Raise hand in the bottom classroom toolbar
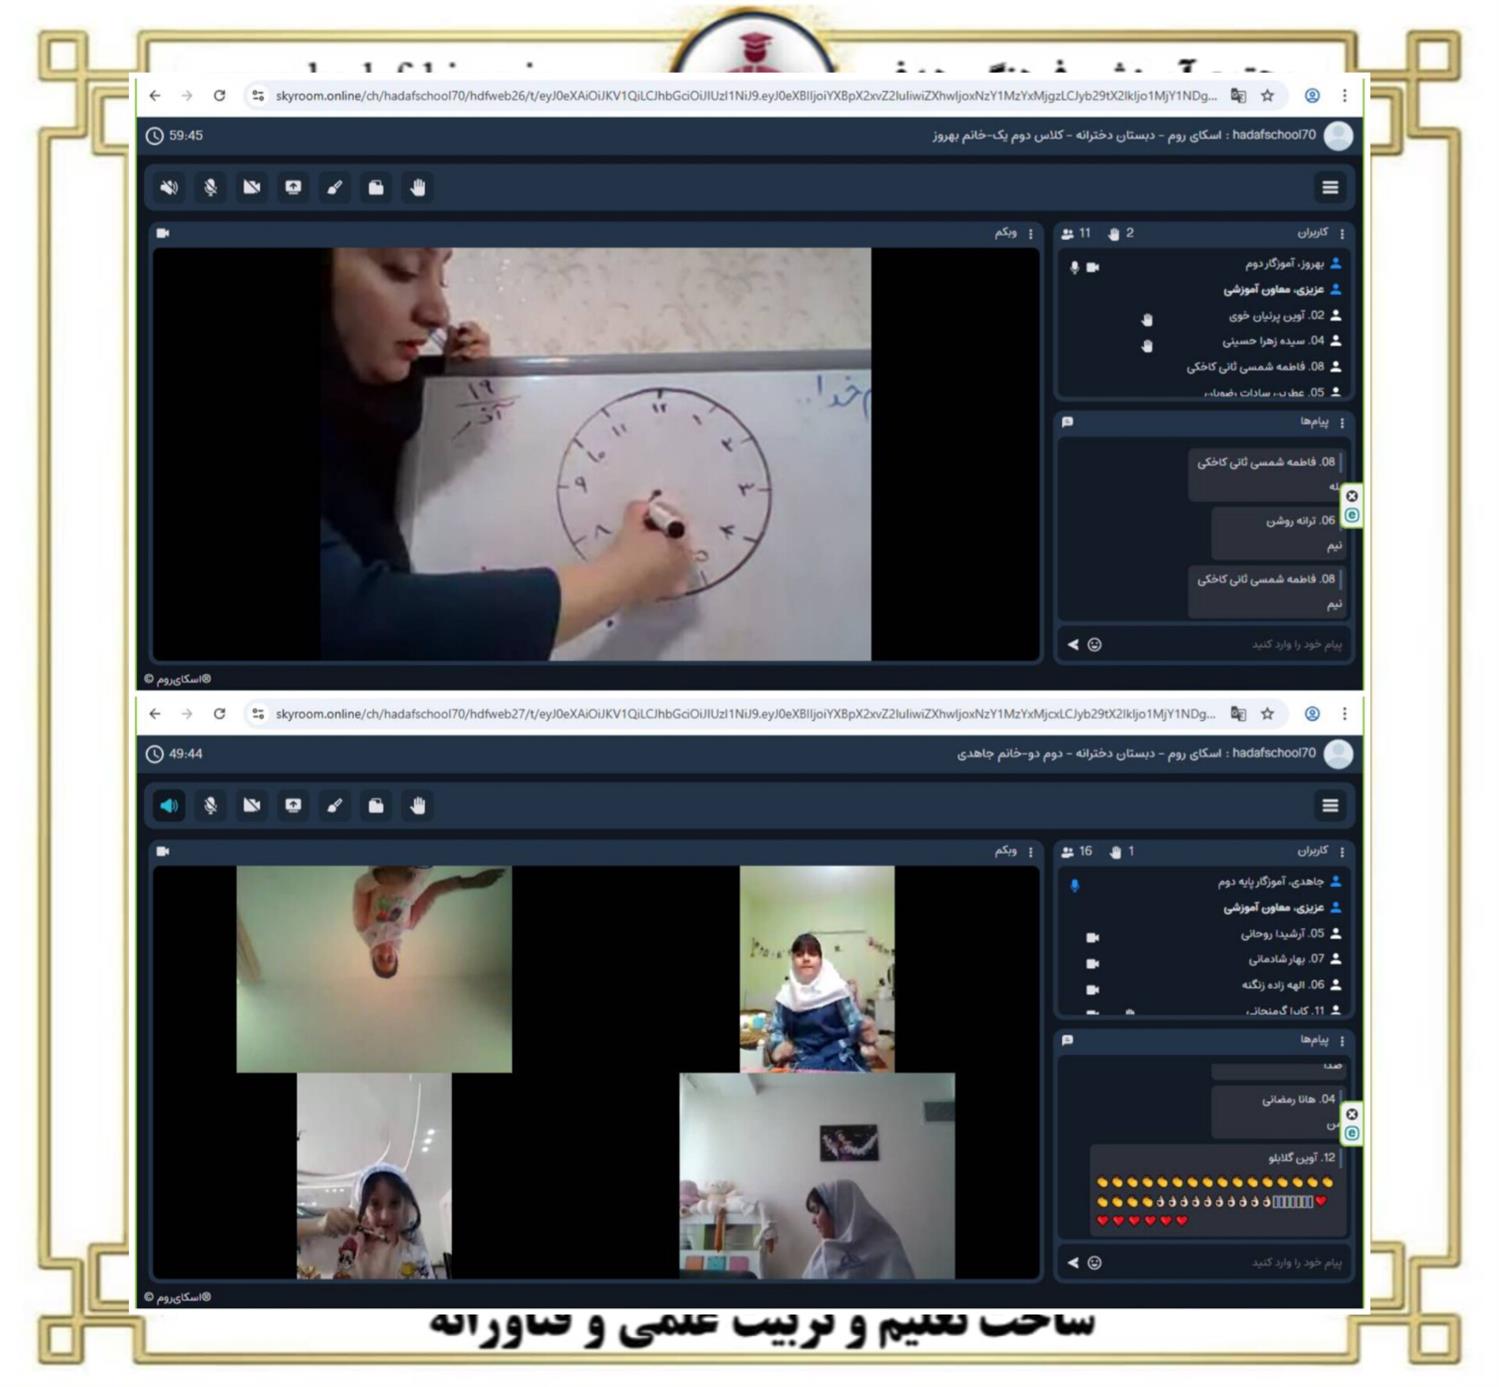The image size is (1499, 1387). click(x=418, y=806)
